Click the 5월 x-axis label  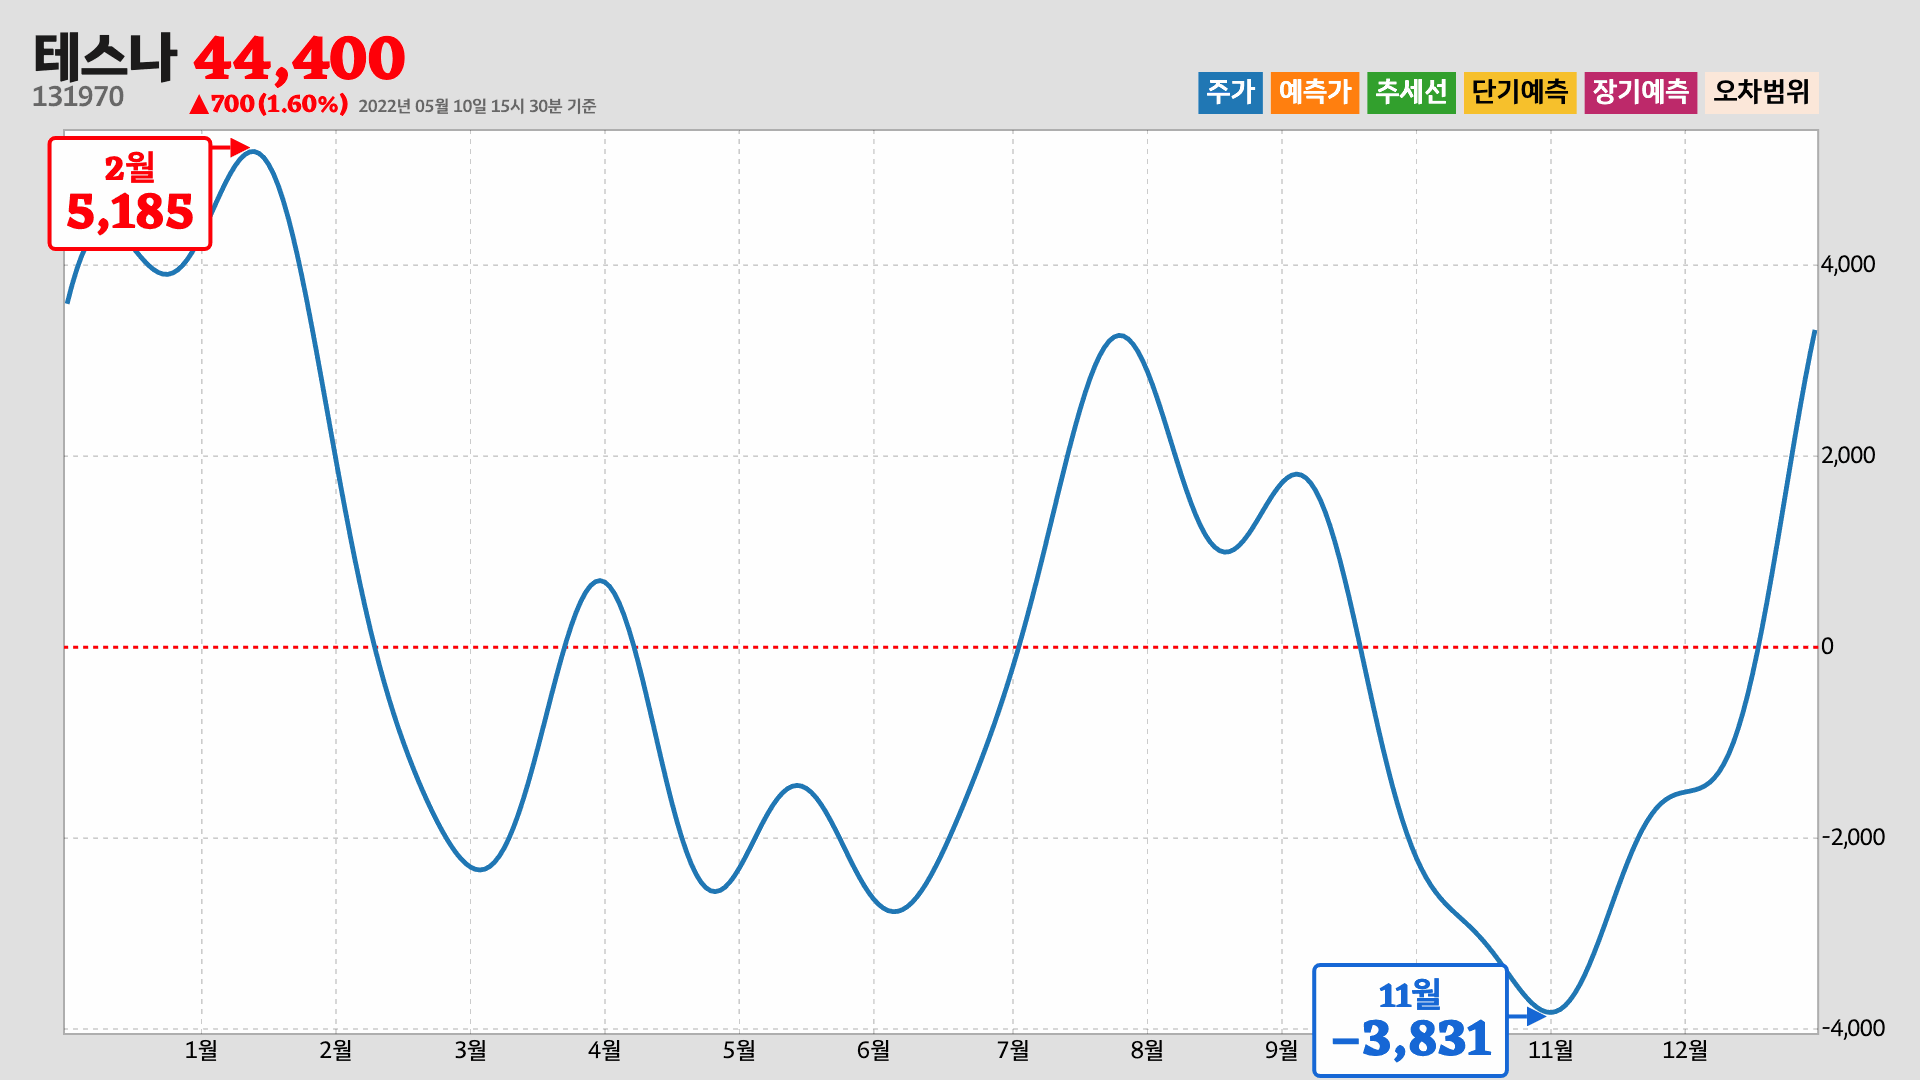pos(739,1050)
